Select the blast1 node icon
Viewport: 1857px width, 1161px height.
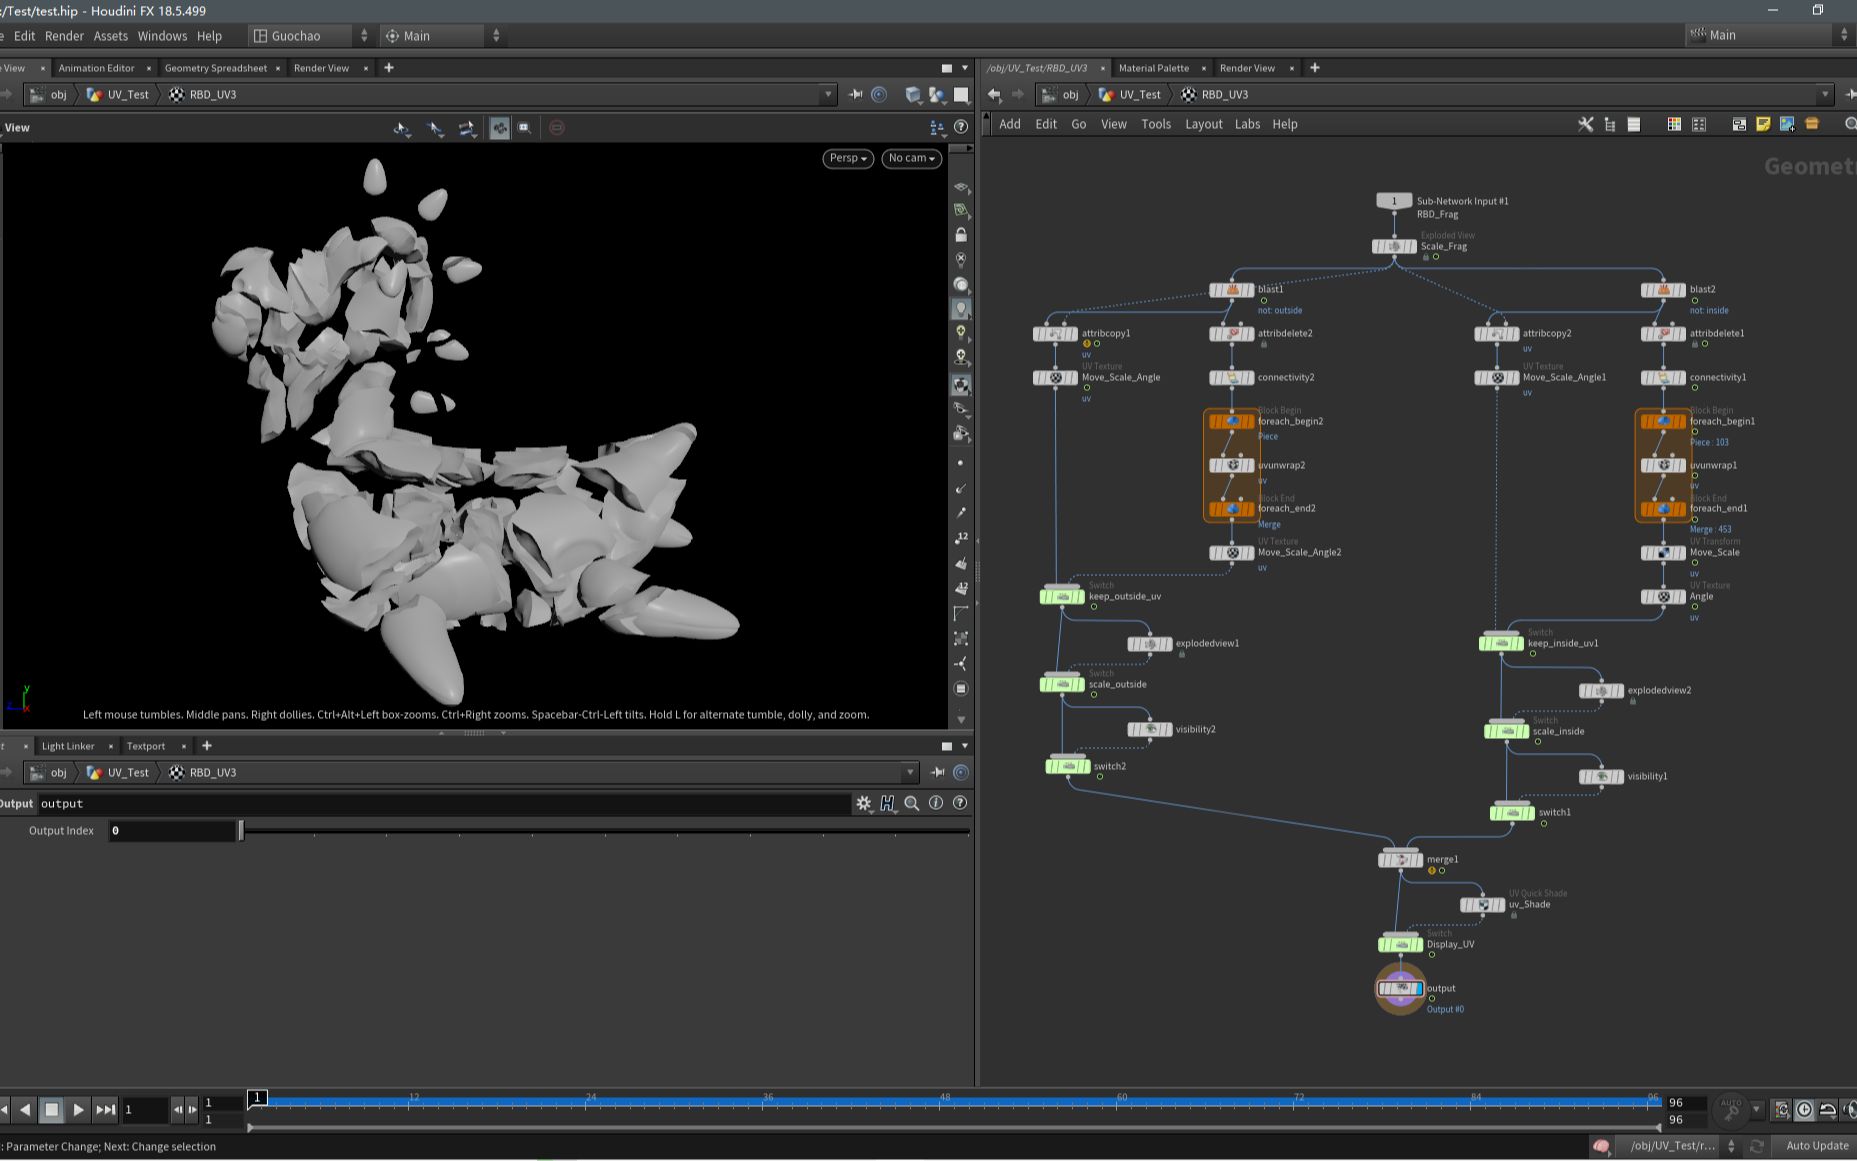[1231, 290]
